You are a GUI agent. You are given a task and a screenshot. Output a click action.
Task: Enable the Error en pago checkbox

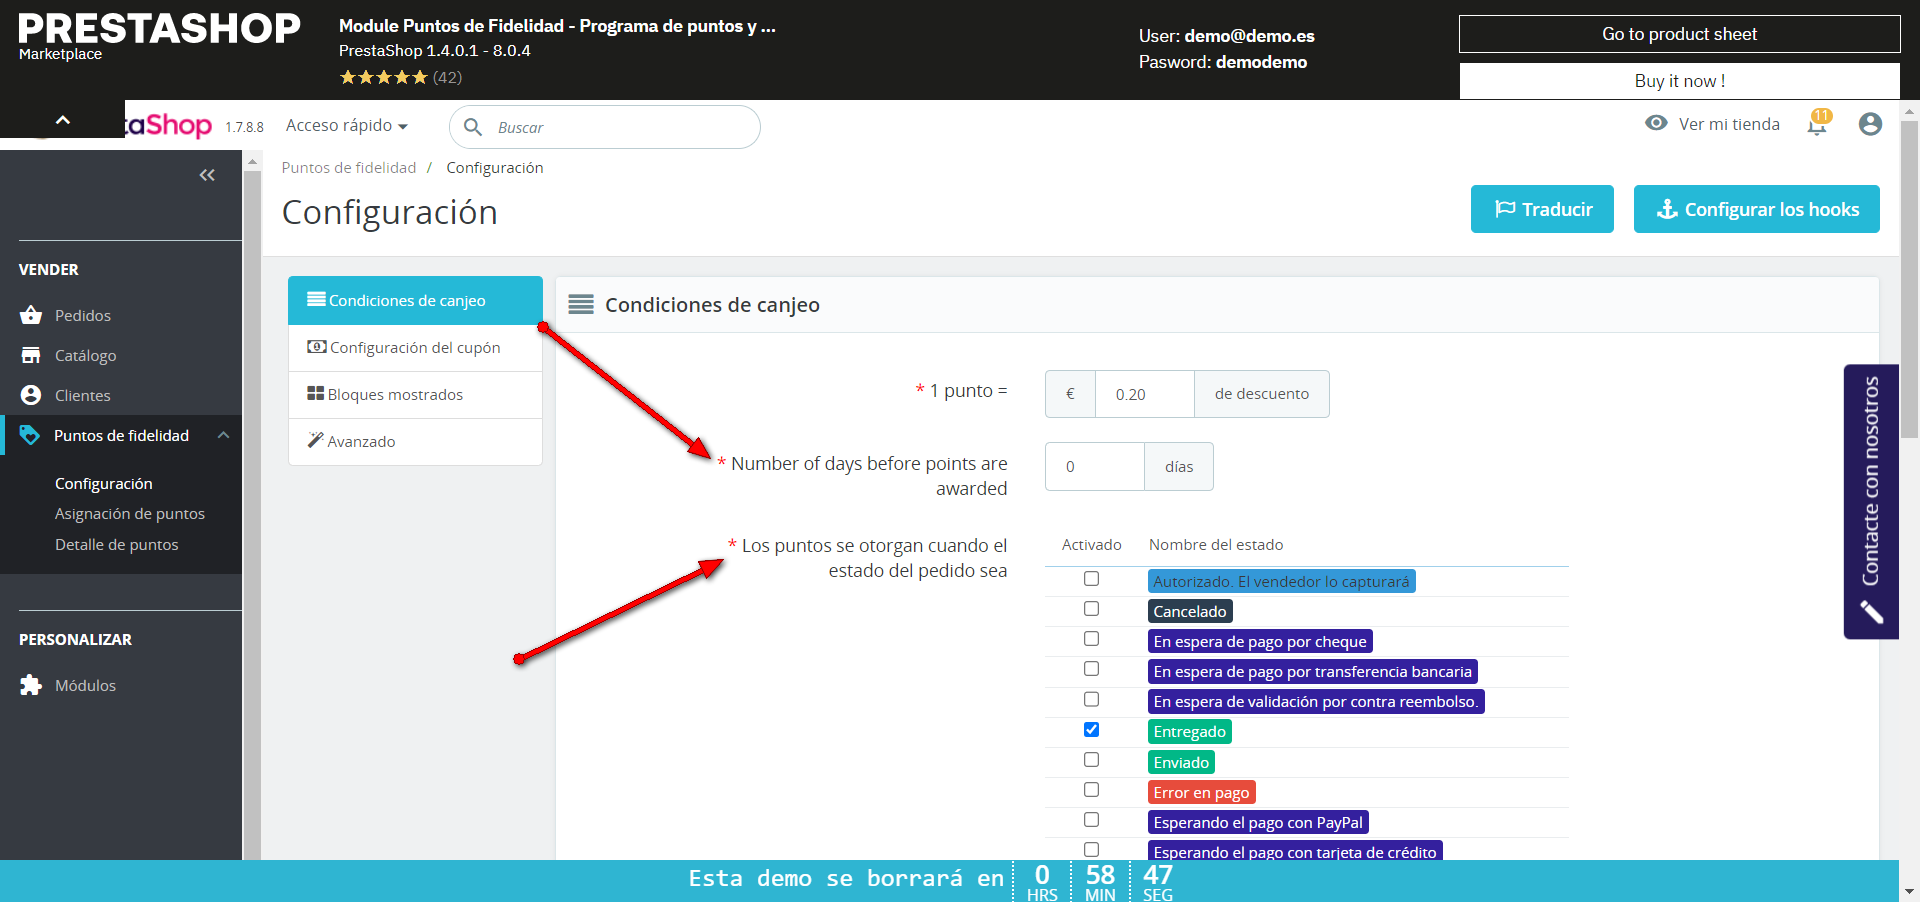click(x=1091, y=790)
